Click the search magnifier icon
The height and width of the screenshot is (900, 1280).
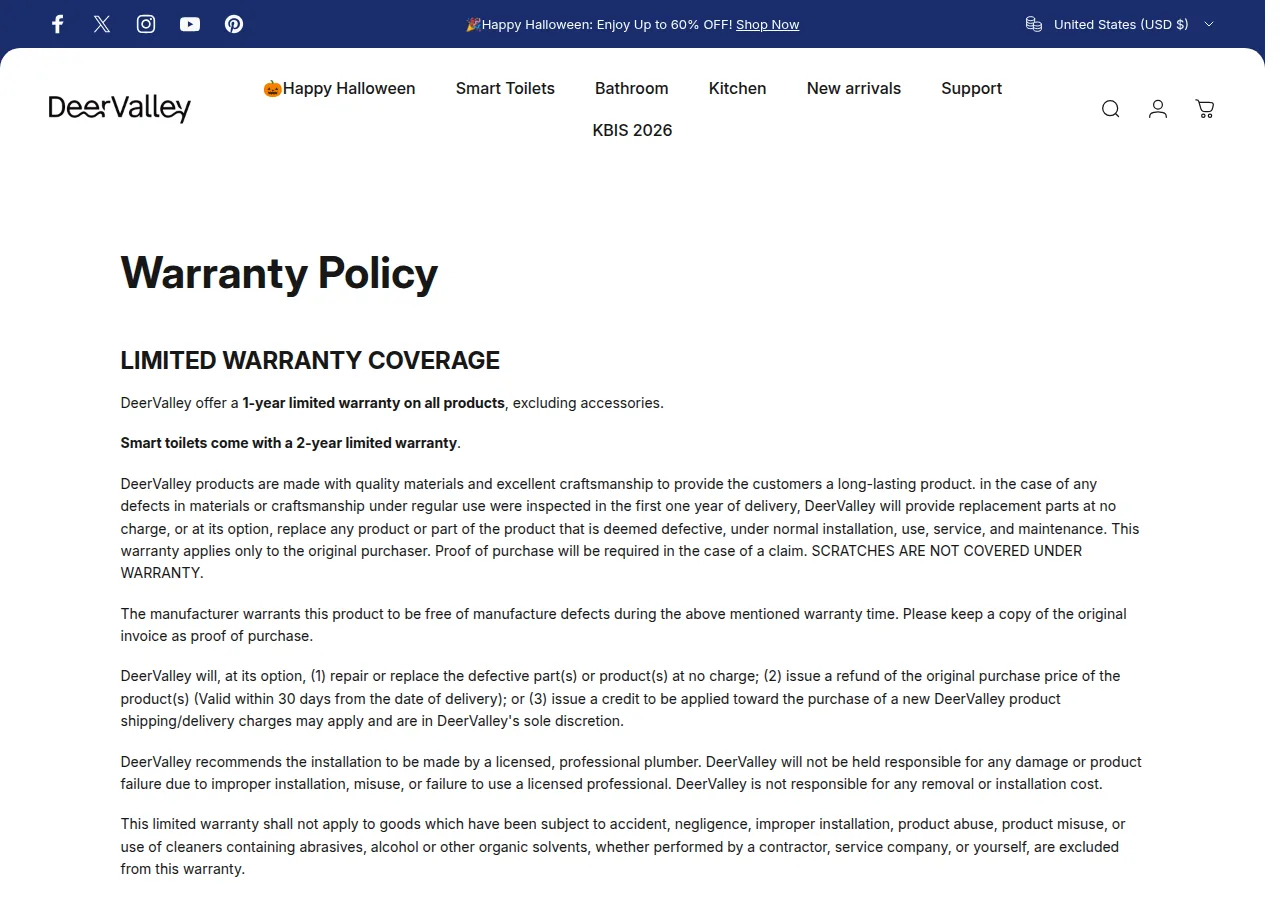[x=1110, y=109]
